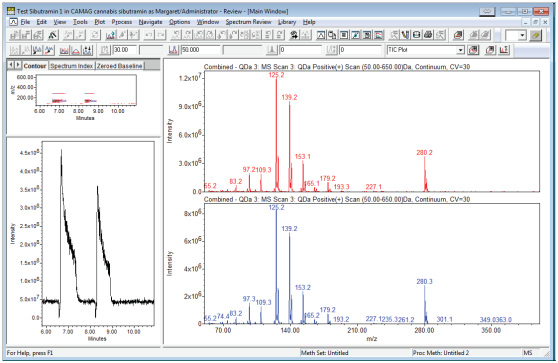Viewport: 558px width, 363px height.
Task: Click the integrate chromatogram icon with question mark
Action: click(110, 35)
